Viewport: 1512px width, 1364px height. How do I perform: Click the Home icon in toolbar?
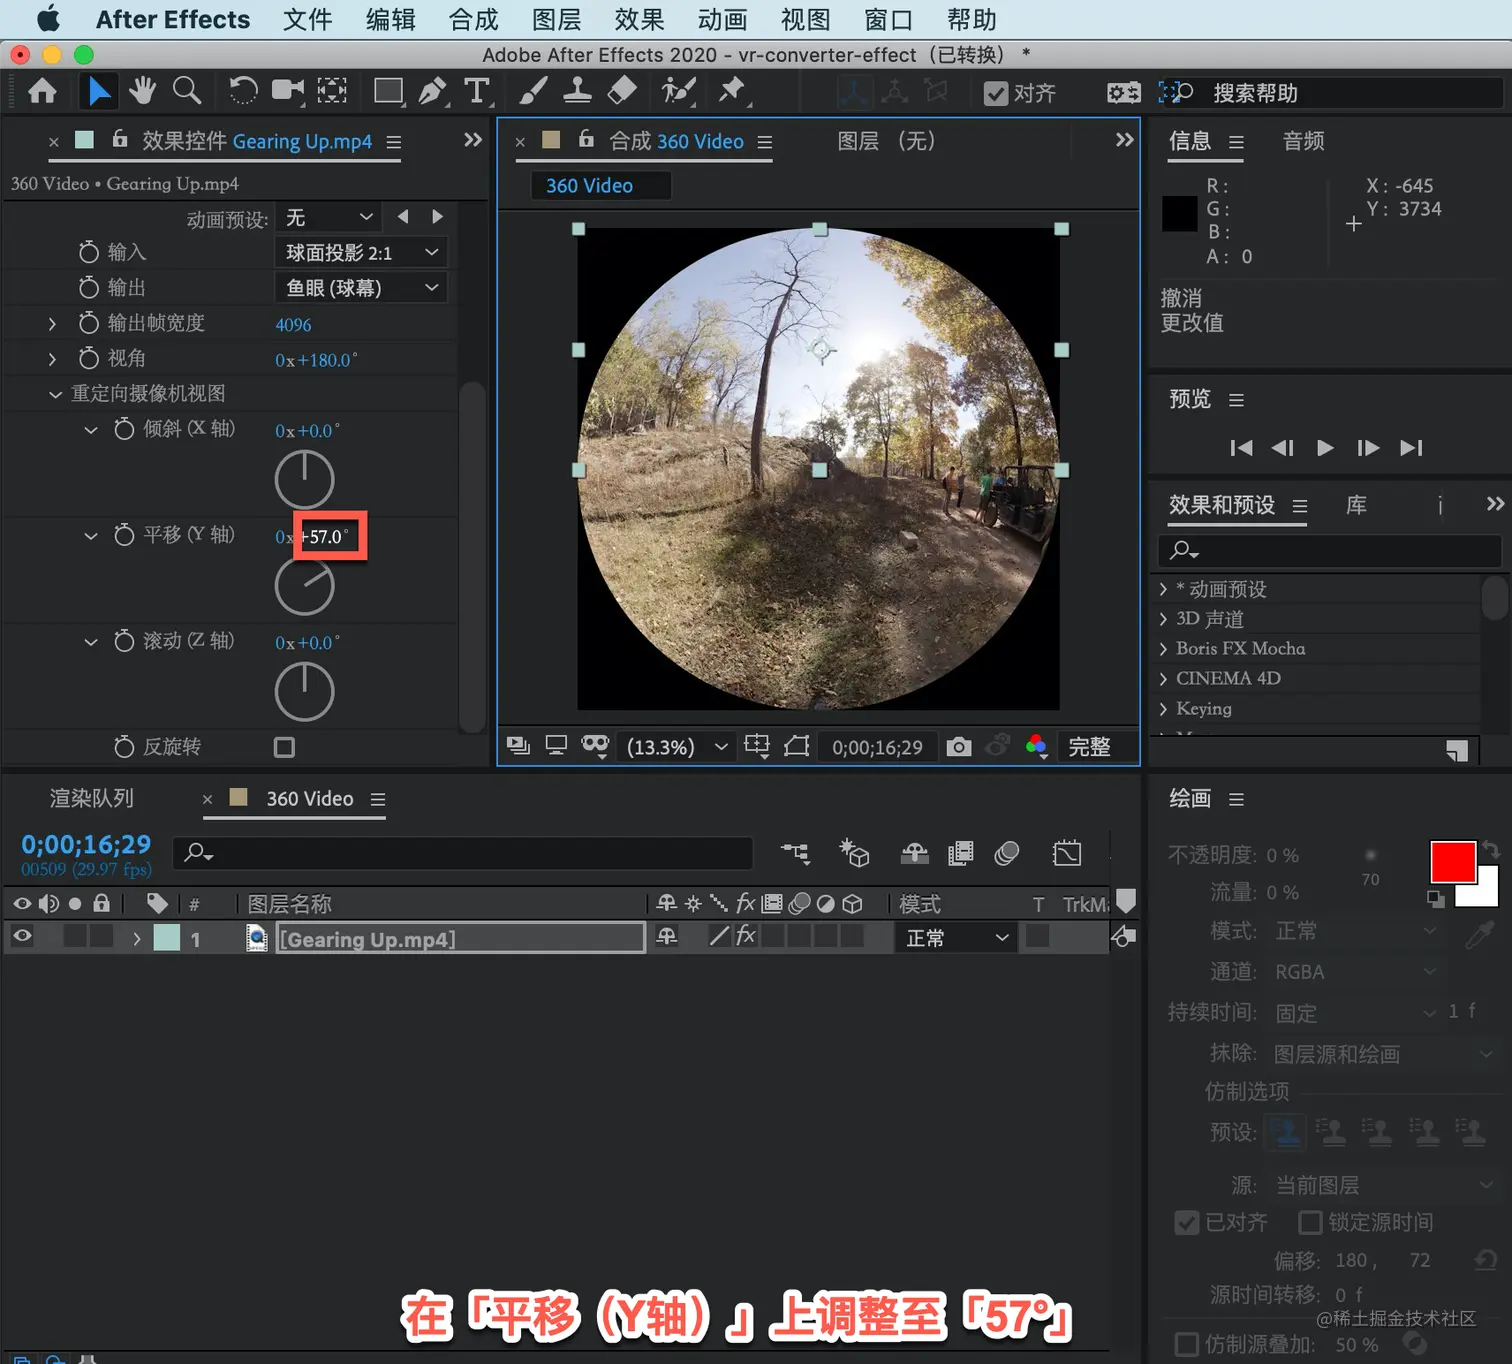42,92
